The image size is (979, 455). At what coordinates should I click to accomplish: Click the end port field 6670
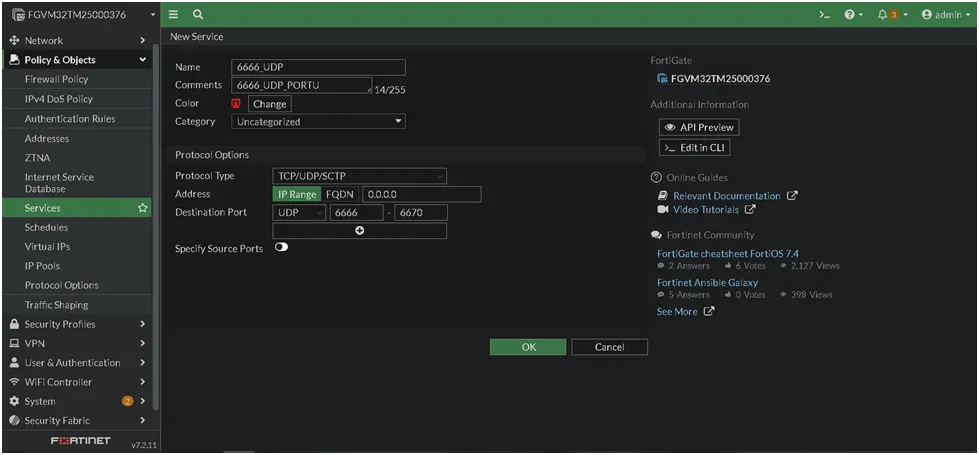421,213
